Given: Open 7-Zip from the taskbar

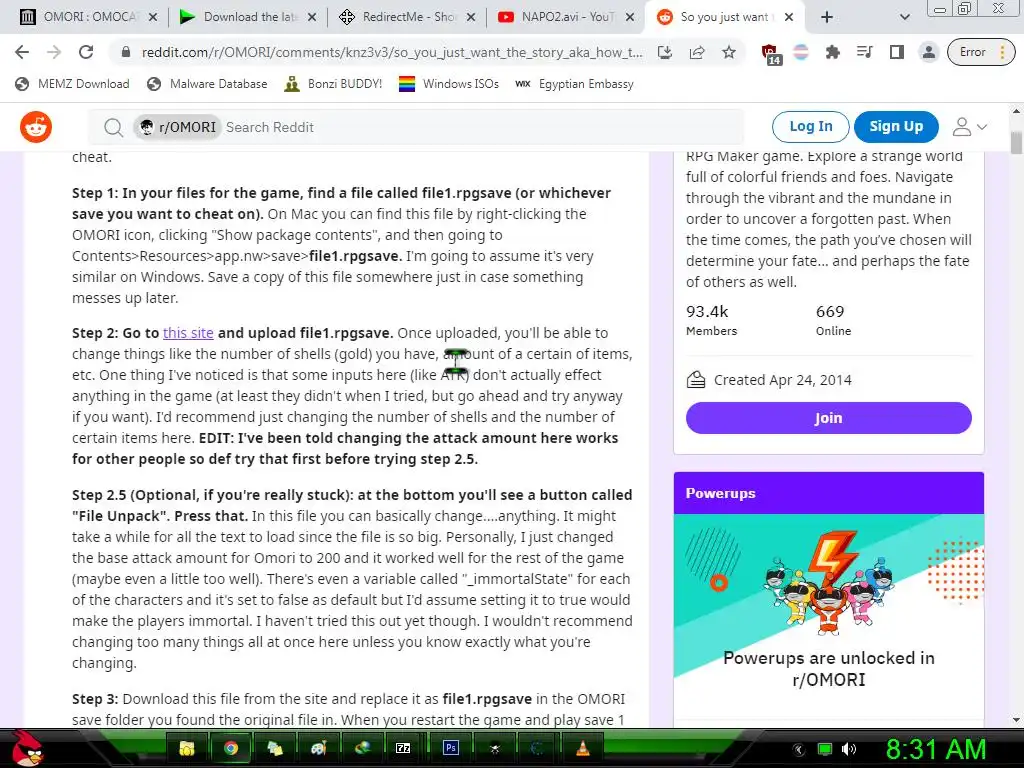Looking at the screenshot, I should click(x=403, y=748).
